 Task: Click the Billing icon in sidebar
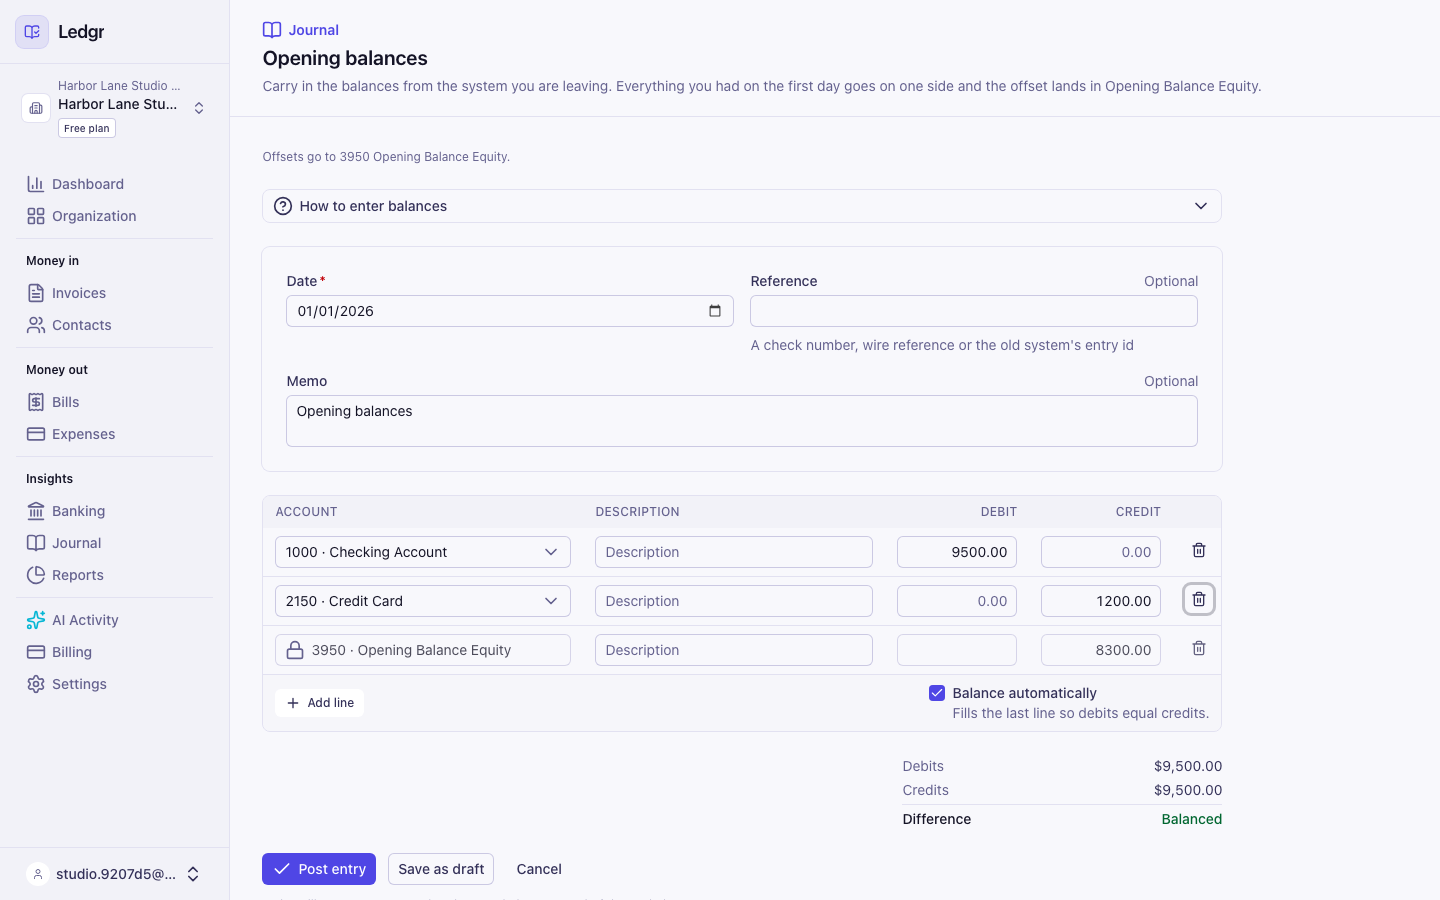[36, 652]
